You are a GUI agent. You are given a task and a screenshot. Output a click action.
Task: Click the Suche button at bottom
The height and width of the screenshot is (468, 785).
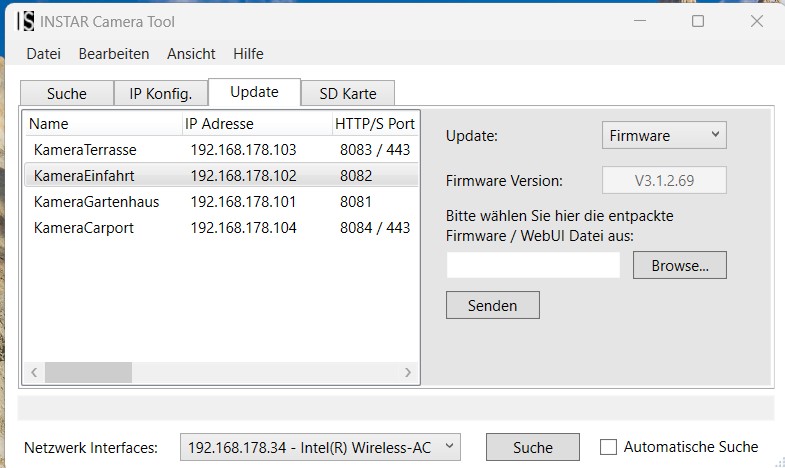click(x=533, y=447)
